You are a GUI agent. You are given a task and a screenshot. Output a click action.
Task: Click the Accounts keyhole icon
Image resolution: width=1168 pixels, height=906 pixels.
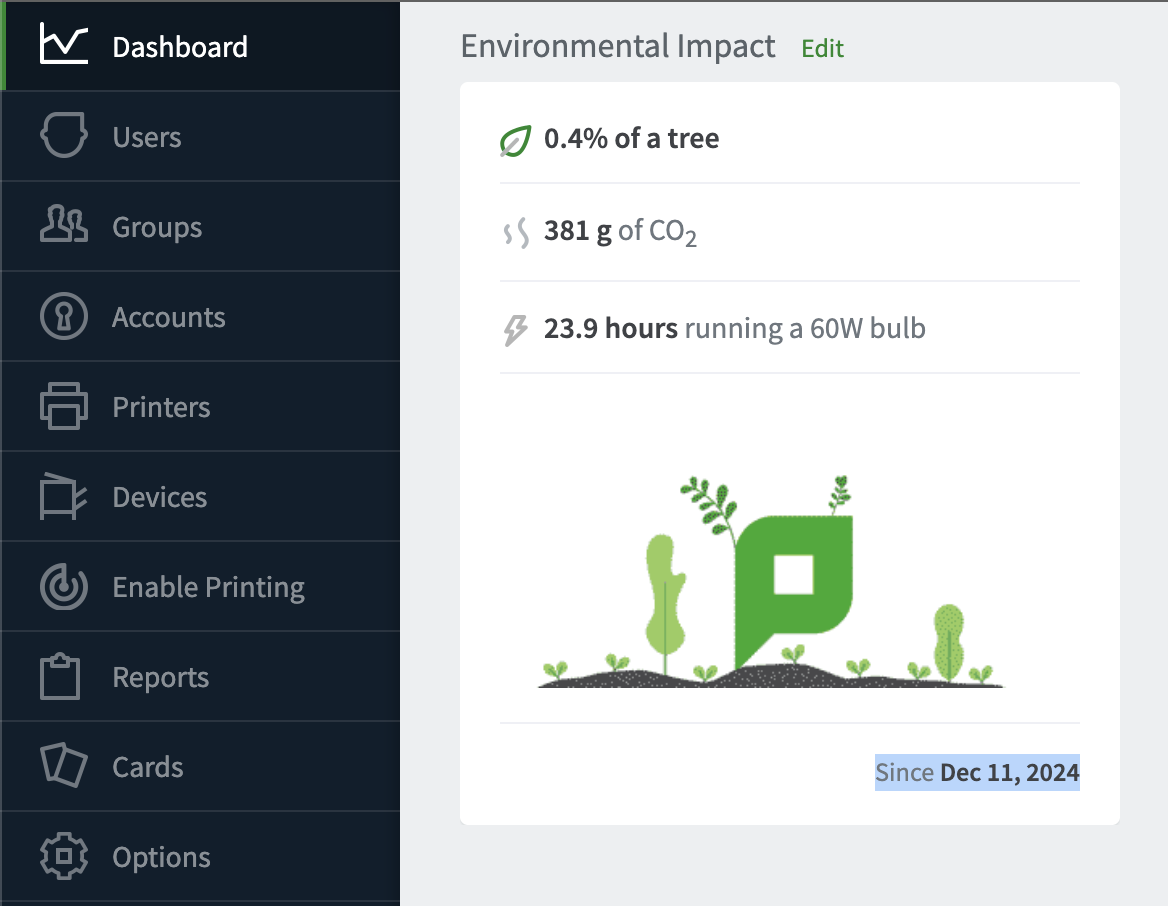click(64, 316)
